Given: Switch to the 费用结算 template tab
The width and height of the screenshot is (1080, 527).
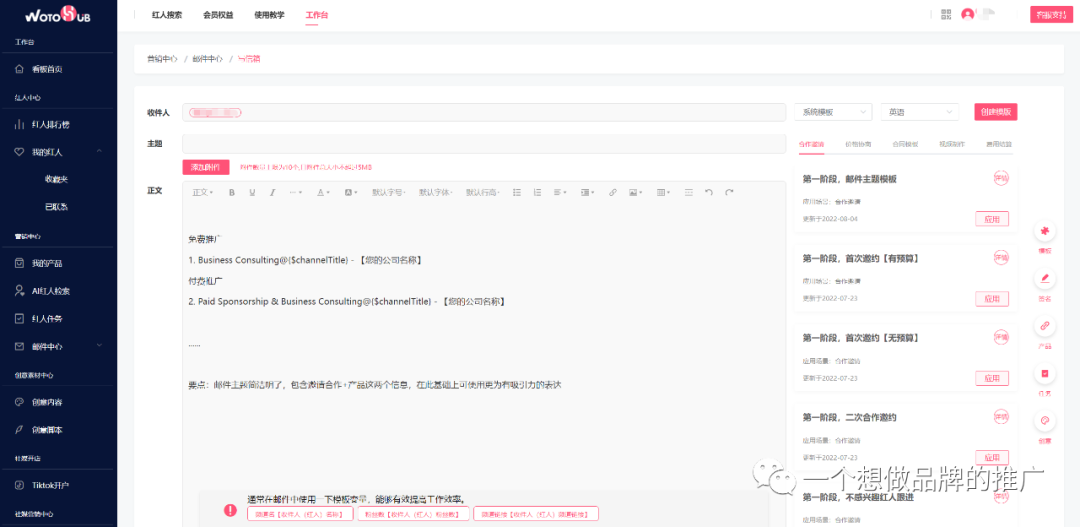Looking at the screenshot, I should click(999, 145).
